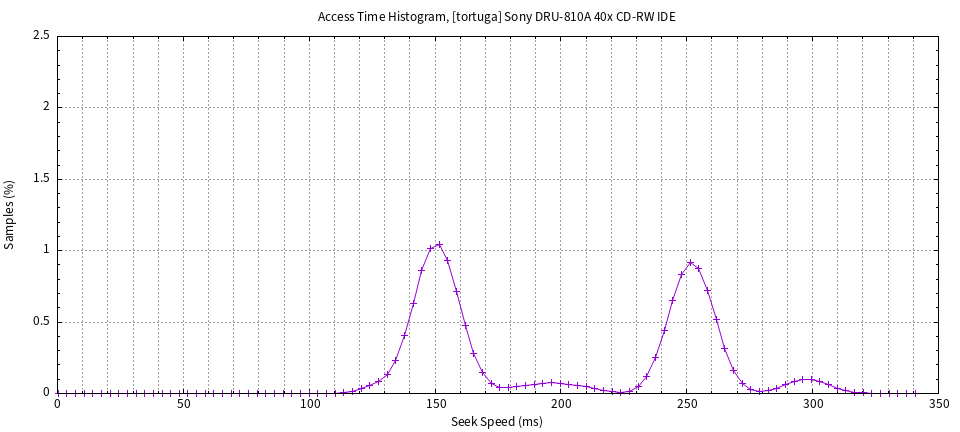960x432 pixels.
Task: Click the Seek Speed (ms) axis label
Action: [x=497, y=422]
